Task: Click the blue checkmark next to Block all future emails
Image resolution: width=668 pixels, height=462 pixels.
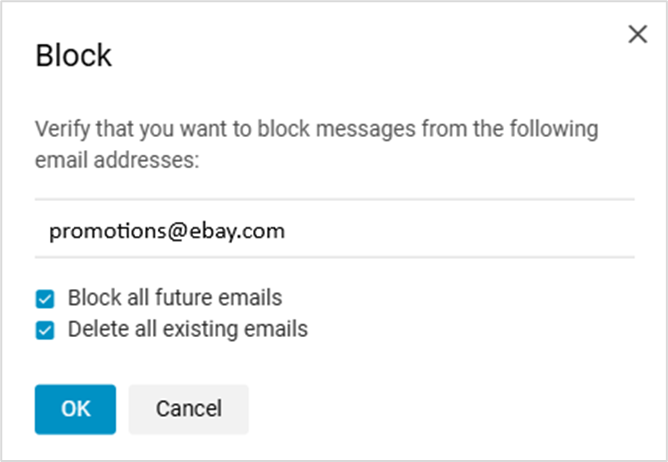Action: pyautogui.click(x=44, y=298)
